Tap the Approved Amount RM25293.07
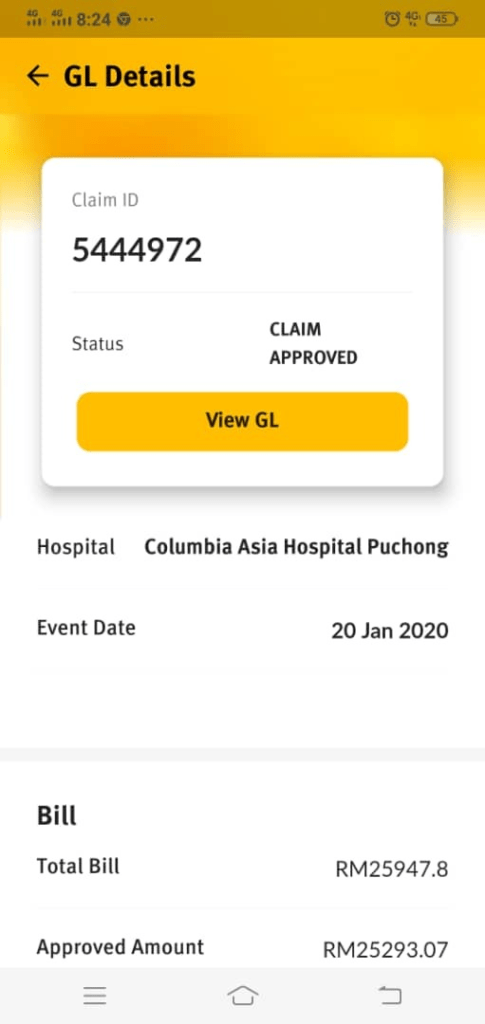This screenshot has width=485, height=1024. (x=386, y=950)
